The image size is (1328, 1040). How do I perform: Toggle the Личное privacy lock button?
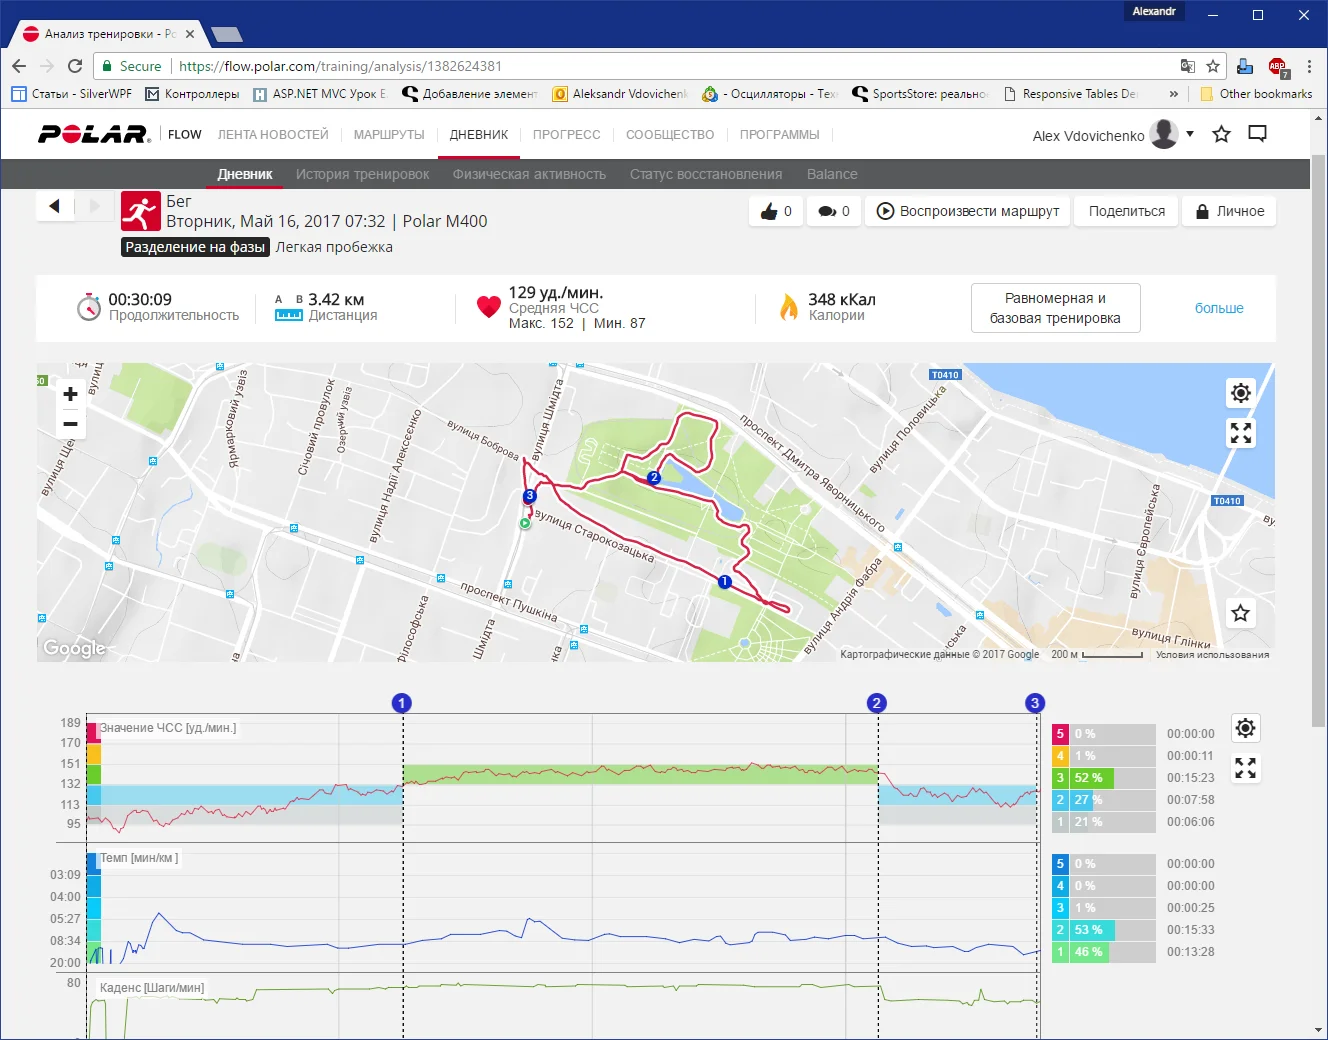pos(1229,211)
